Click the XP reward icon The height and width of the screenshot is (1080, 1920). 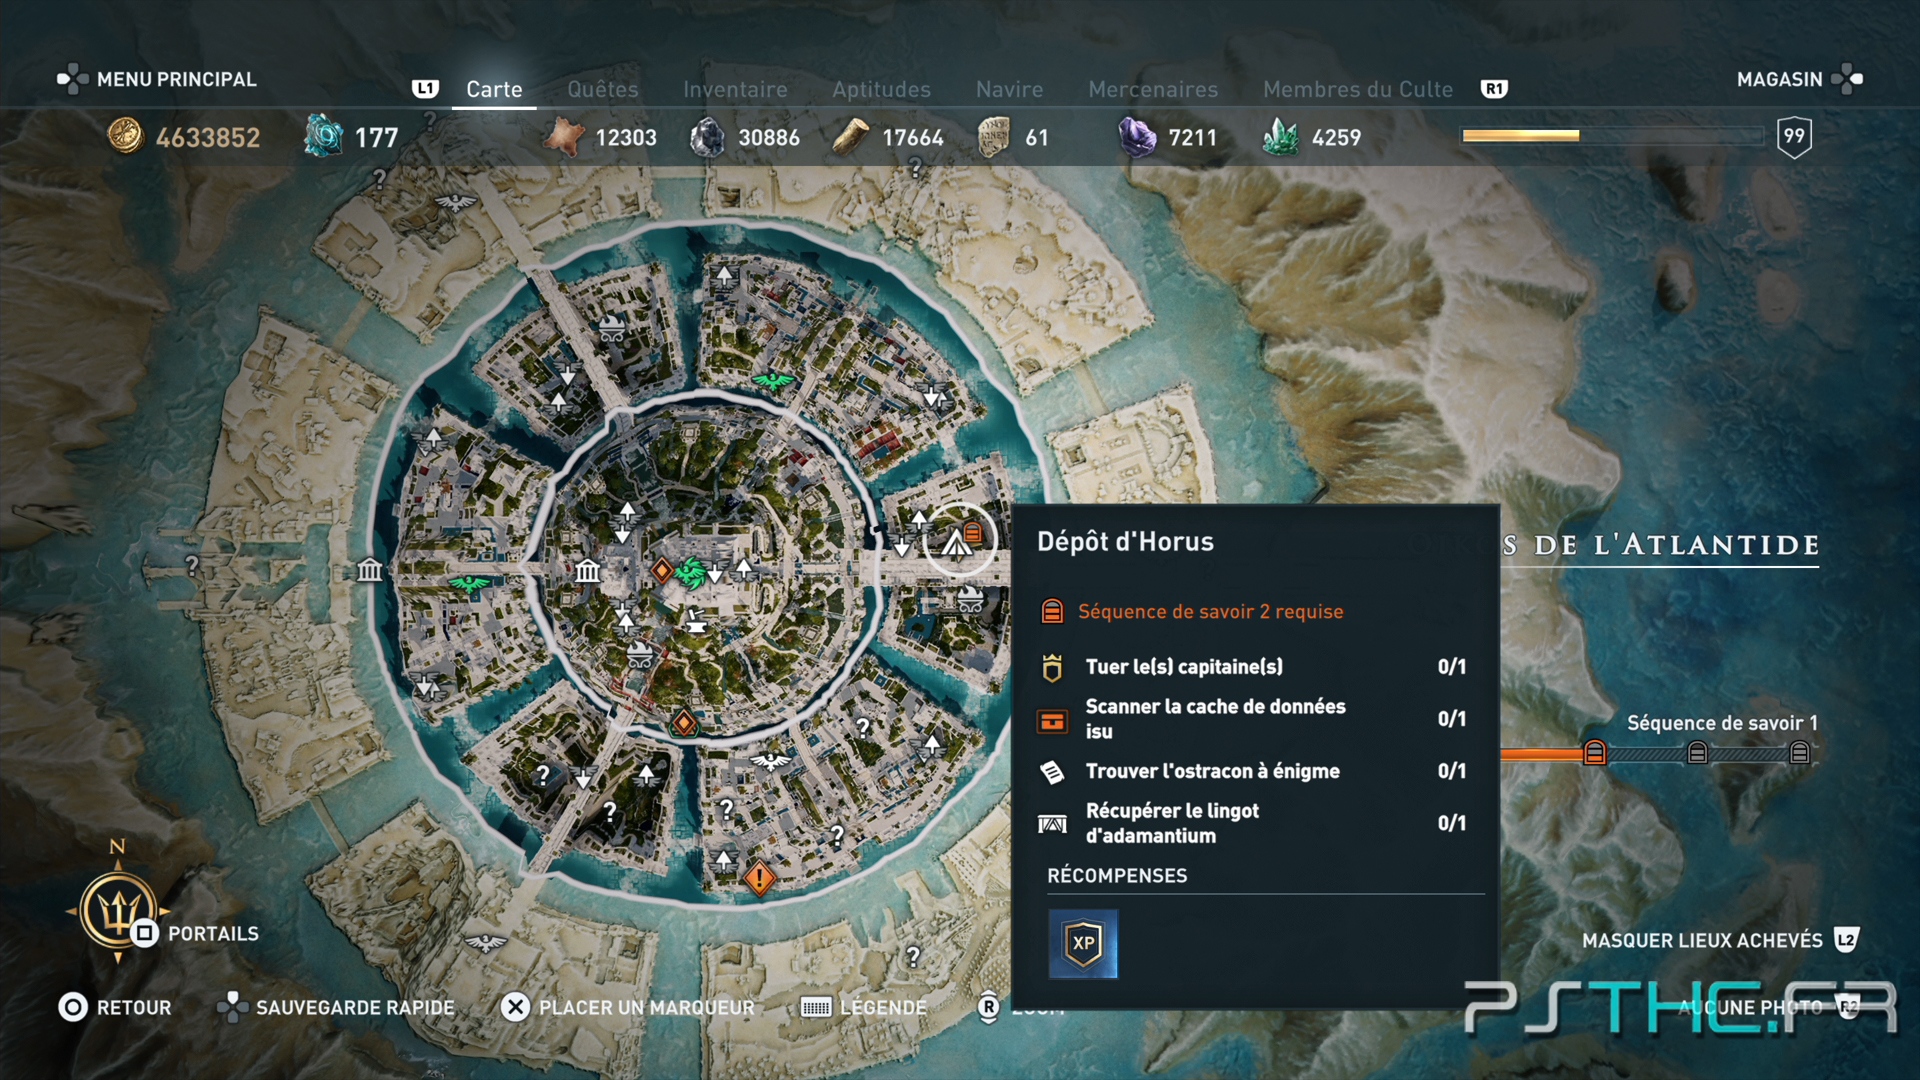[1083, 943]
